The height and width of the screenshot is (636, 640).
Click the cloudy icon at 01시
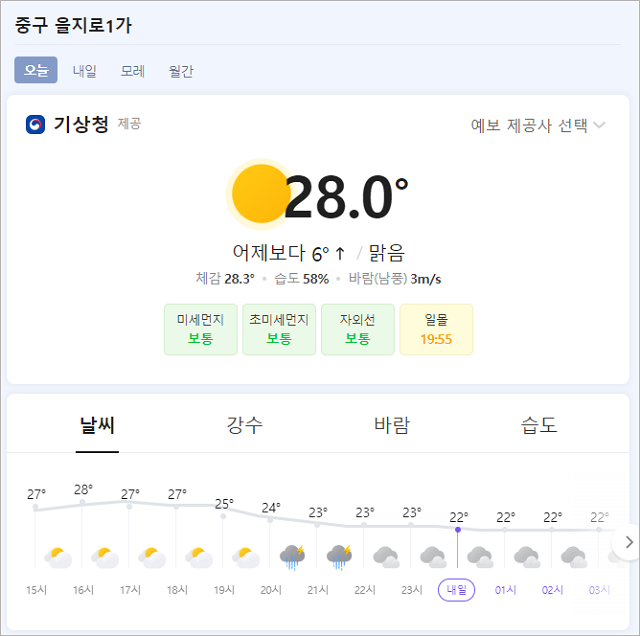click(527, 558)
